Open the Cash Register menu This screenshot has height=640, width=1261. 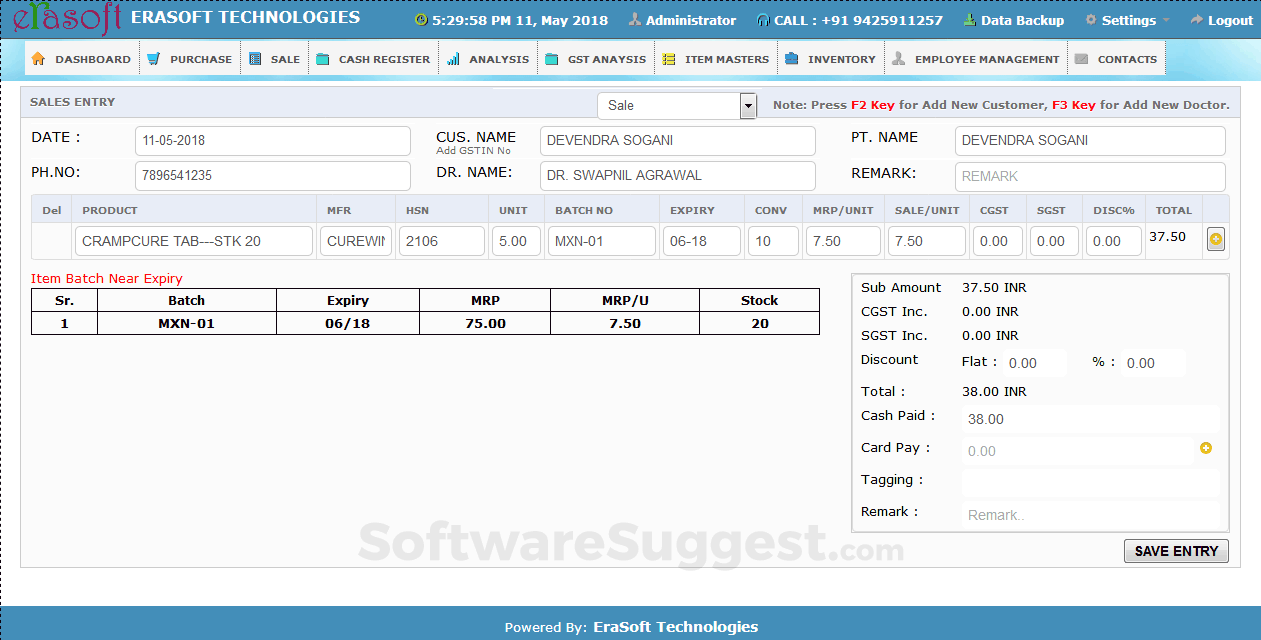[373, 59]
